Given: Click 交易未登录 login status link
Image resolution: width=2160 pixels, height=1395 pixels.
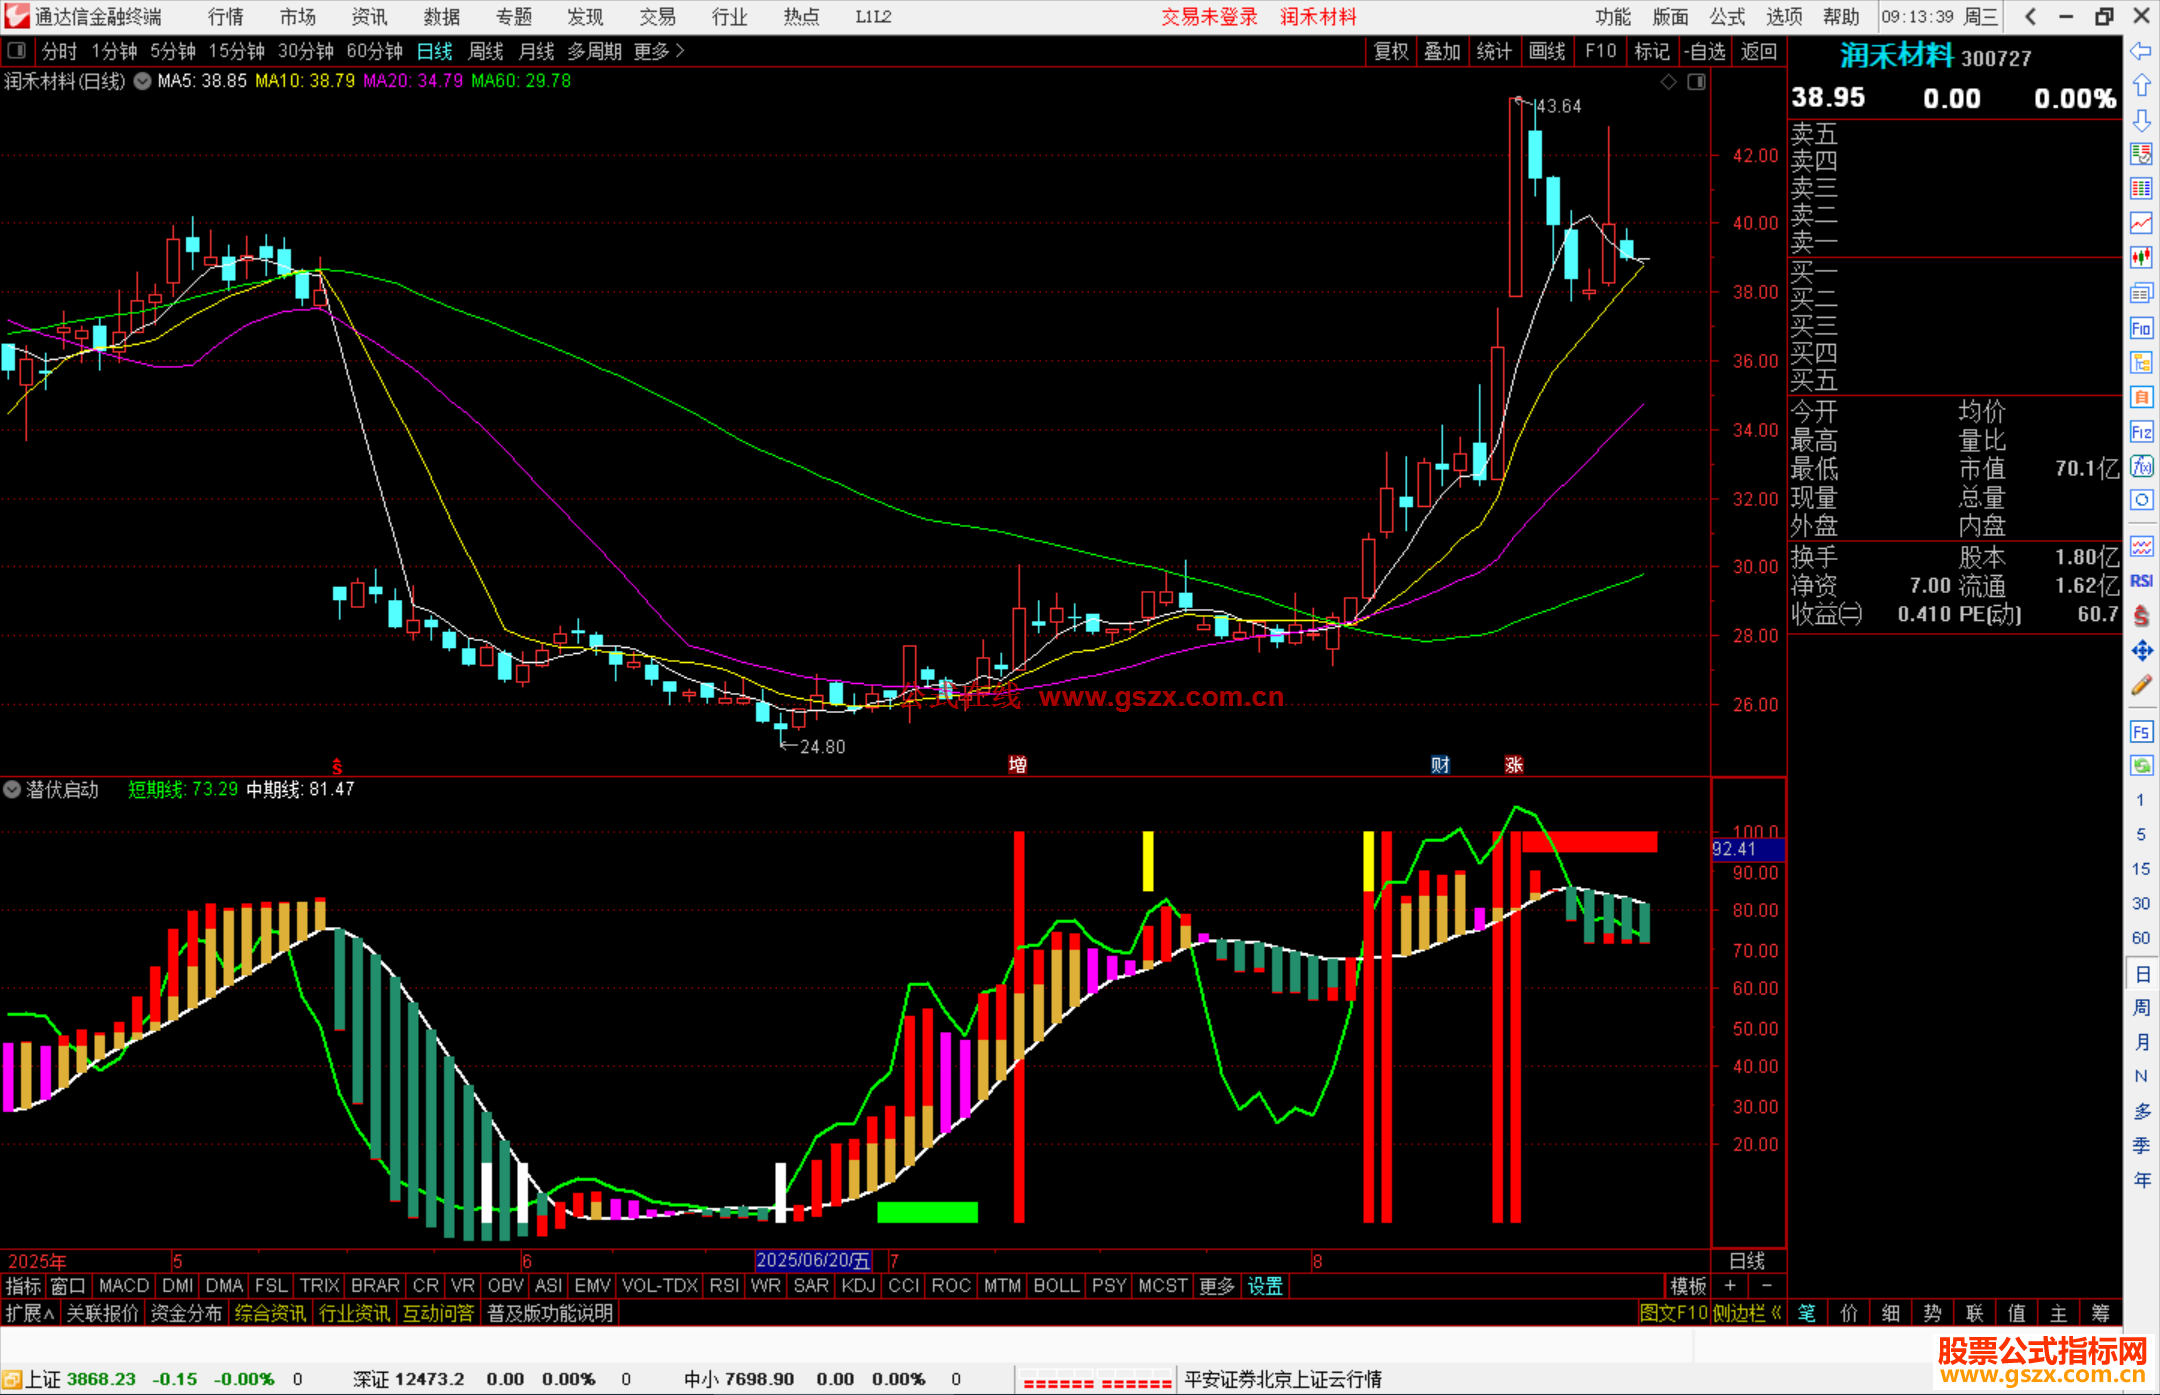Looking at the screenshot, I should 1209,17.
